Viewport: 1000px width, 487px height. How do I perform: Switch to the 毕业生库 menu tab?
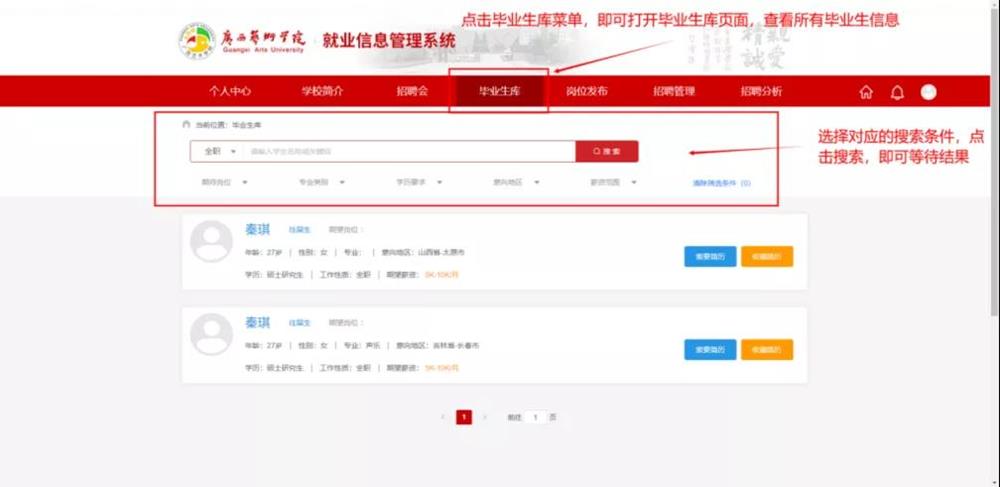499,92
